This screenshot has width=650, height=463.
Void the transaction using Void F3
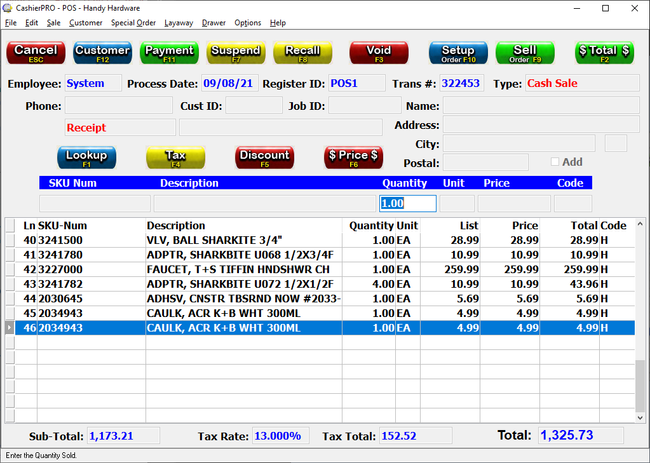pyautogui.click(x=379, y=53)
